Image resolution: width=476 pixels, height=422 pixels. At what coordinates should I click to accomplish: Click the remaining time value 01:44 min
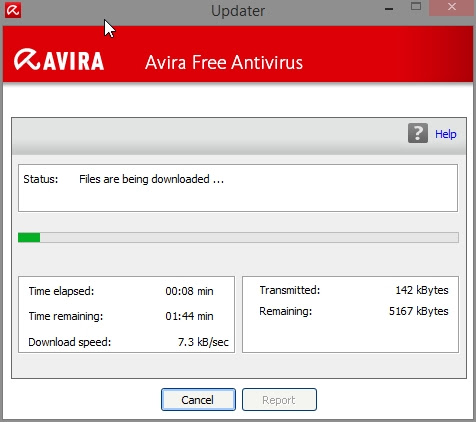coord(189,316)
